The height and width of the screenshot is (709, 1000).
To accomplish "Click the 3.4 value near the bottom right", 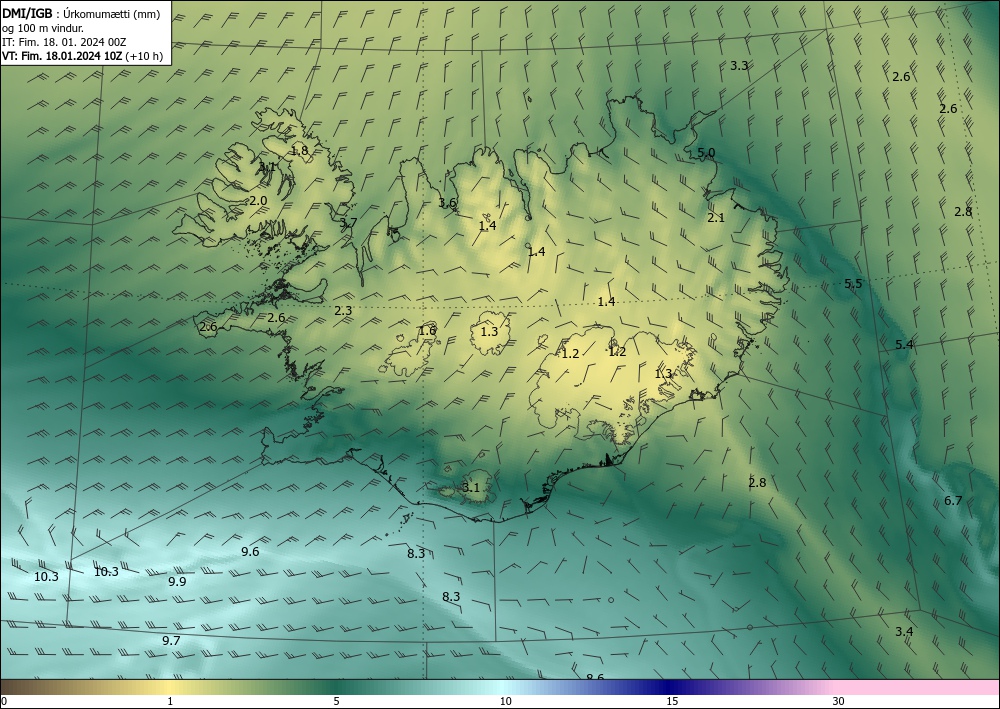I will point(904,632).
